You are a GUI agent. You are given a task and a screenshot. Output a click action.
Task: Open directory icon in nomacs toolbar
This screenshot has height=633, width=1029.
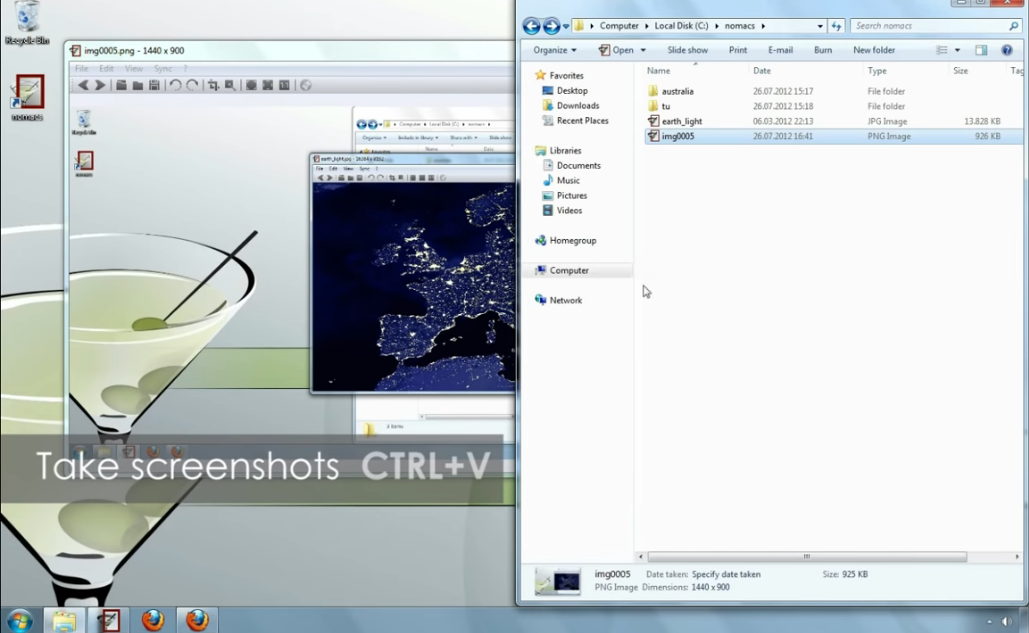pyautogui.click(x=138, y=85)
